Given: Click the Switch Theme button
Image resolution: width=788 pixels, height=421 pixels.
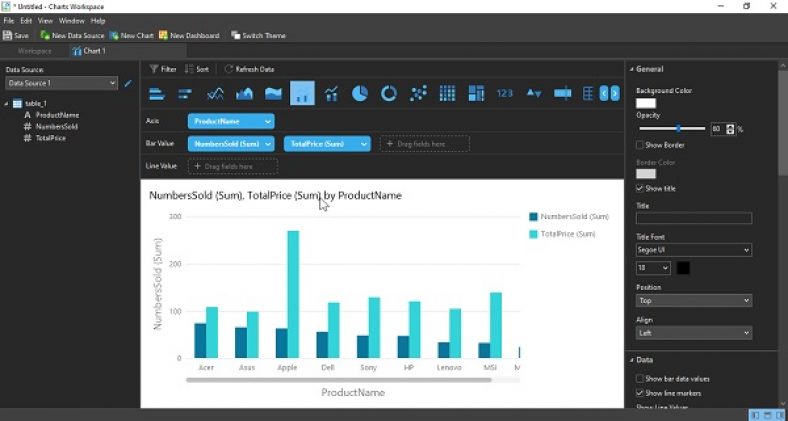Looking at the screenshot, I should coord(258,35).
